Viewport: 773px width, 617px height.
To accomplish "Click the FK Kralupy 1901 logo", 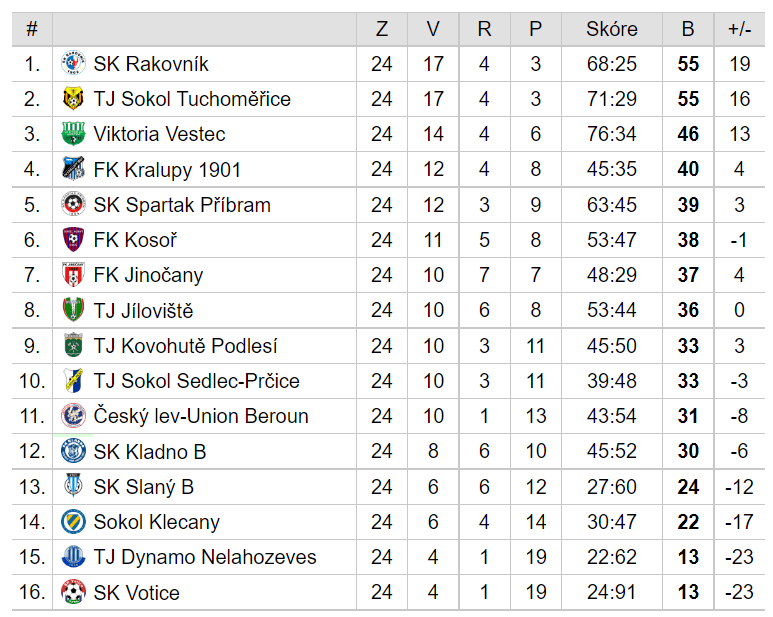I will pos(73,169).
